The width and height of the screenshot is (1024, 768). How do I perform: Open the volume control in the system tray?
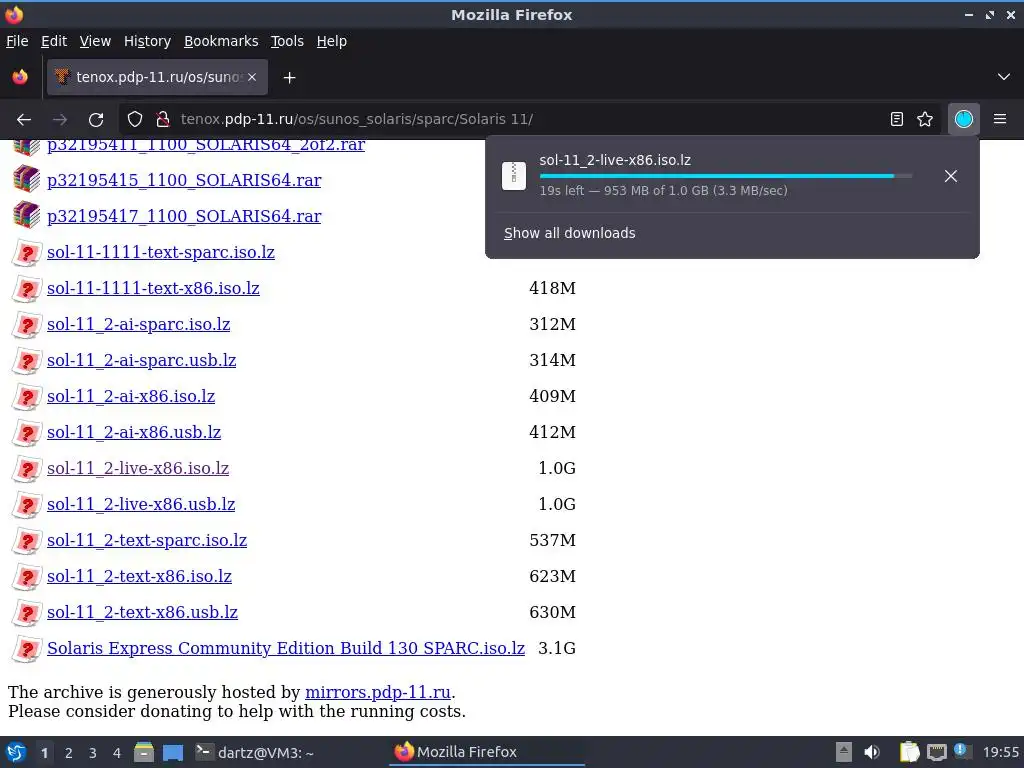pyautogui.click(x=872, y=752)
